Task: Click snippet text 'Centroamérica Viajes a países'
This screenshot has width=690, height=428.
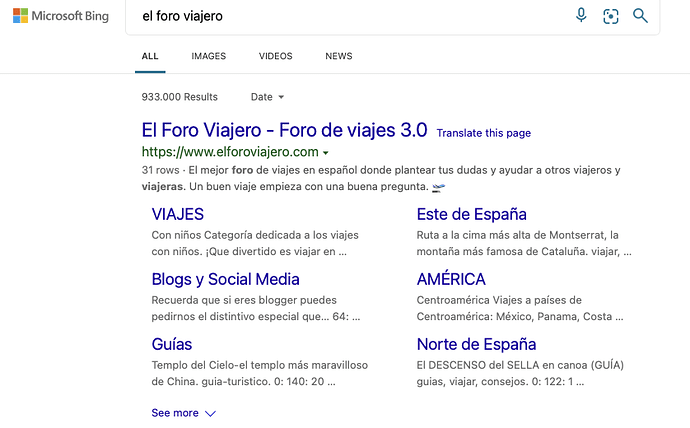Action: point(492,300)
